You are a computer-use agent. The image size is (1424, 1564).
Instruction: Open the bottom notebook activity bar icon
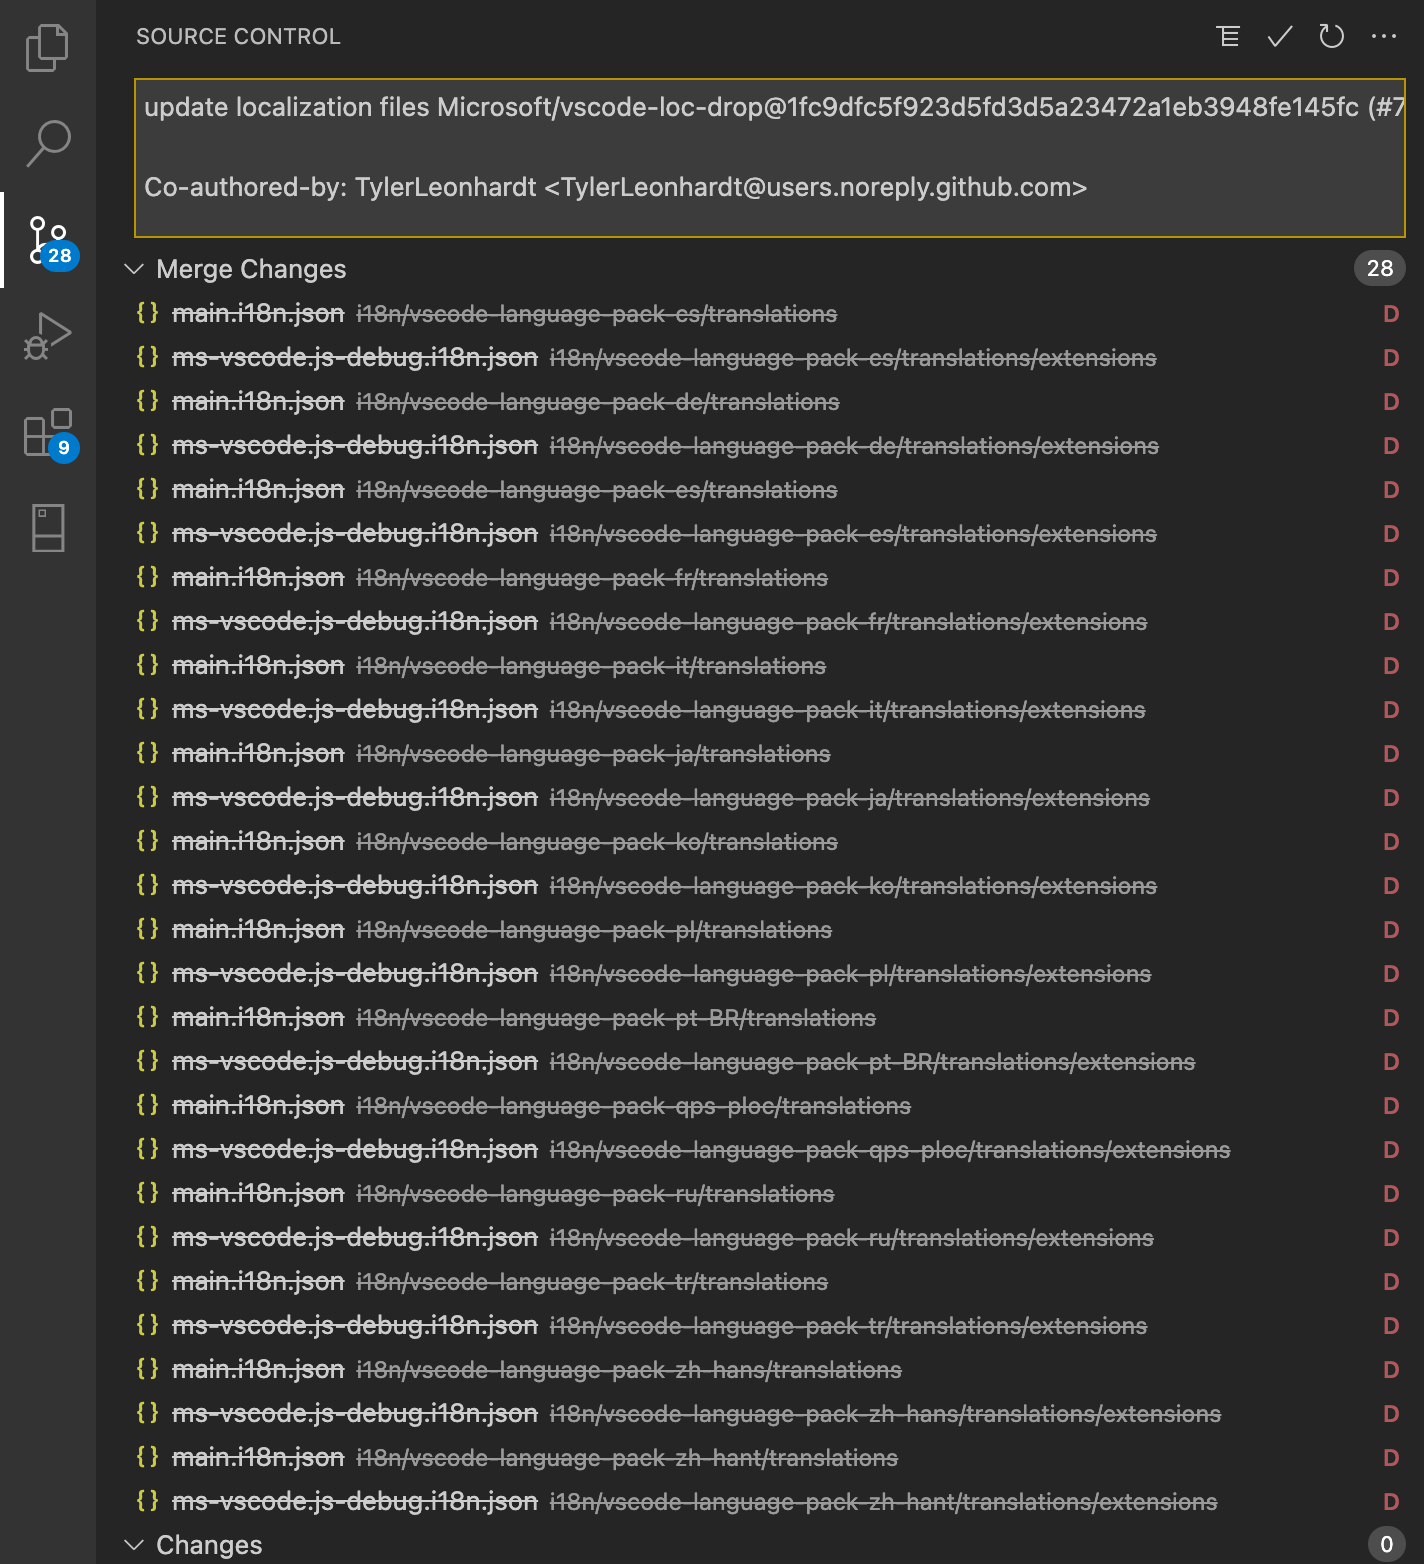(48, 528)
